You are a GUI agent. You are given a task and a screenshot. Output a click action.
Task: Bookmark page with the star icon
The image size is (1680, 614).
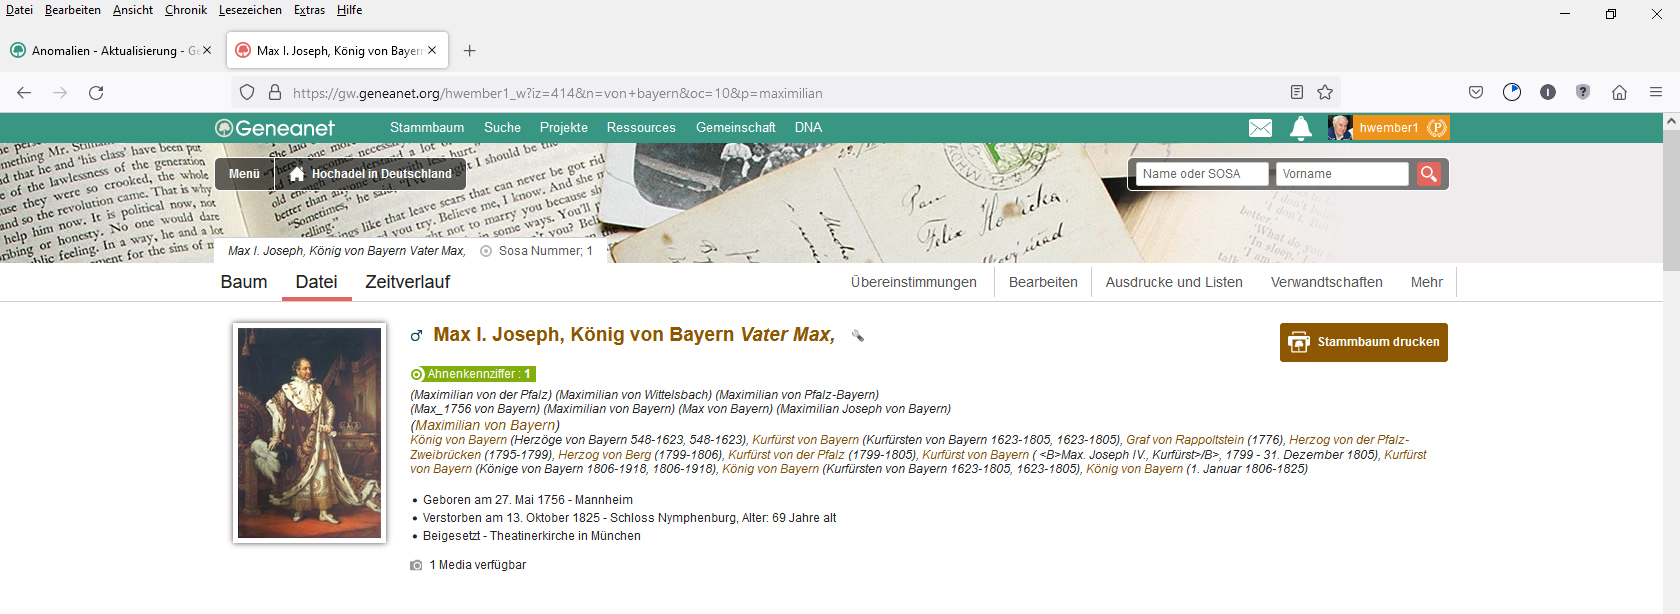[x=1325, y=93]
